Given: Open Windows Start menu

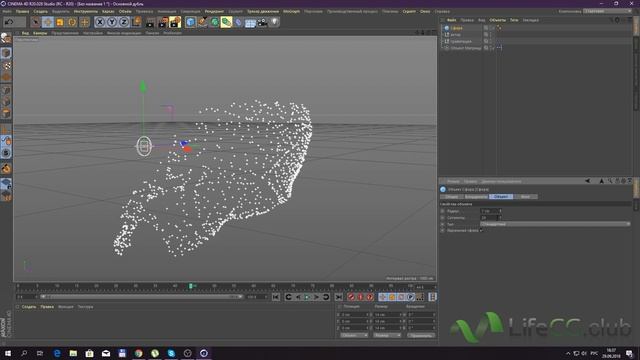Looking at the screenshot, I should 7,353.
